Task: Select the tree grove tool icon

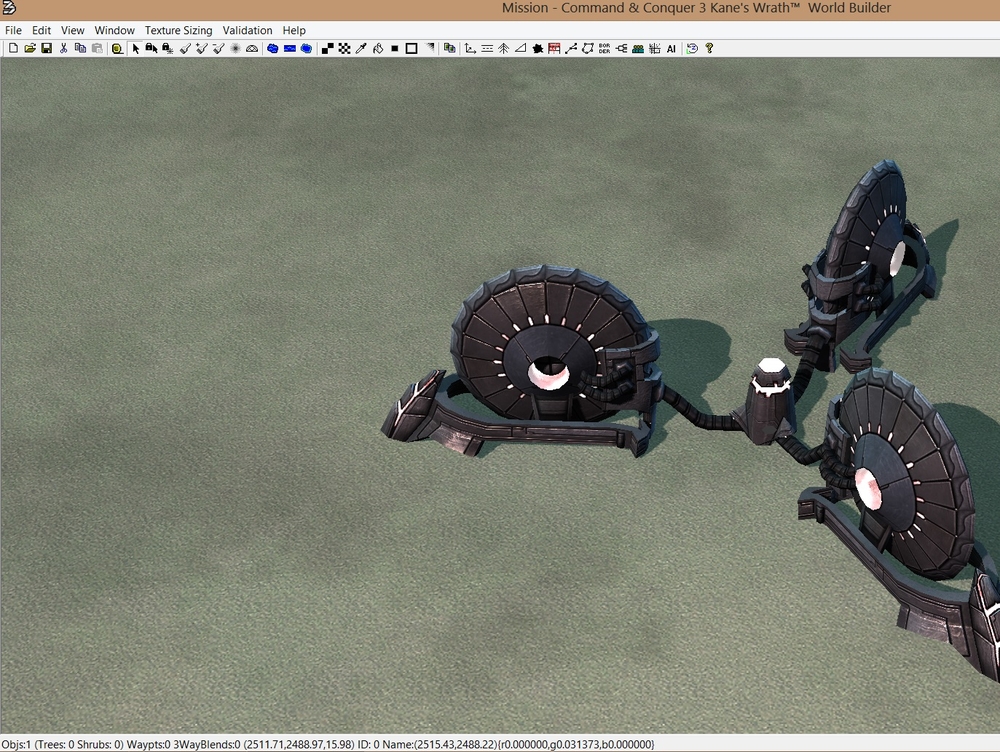Action: 504,48
